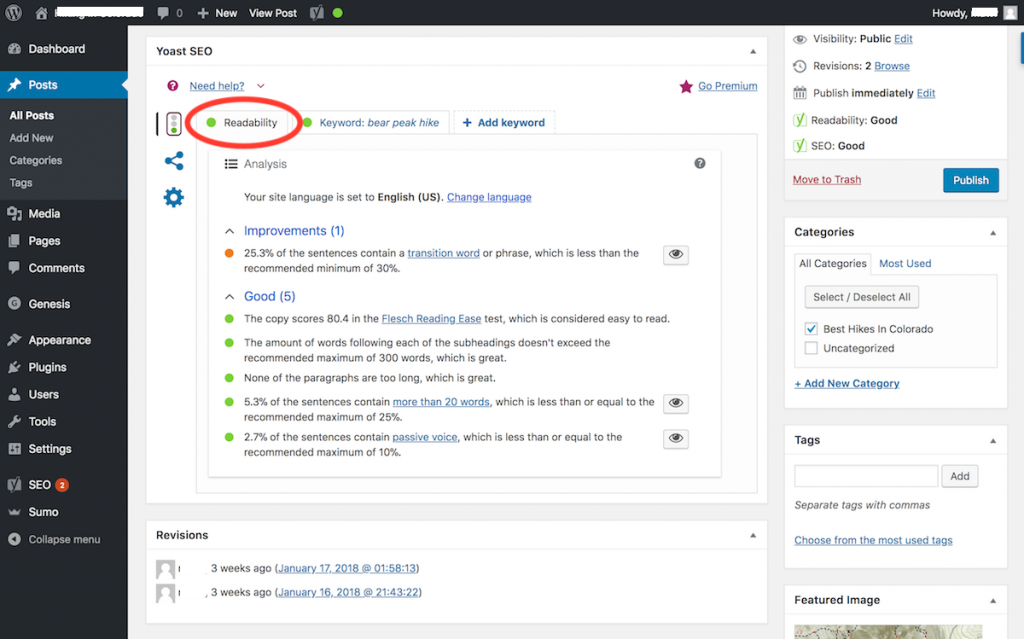Open the Flesch Reading Ease link
This screenshot has height=639, width=1024.
(x=431, y=319)
